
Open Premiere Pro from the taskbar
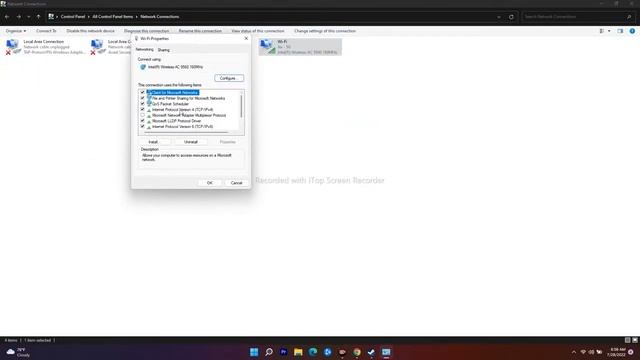[x=283, y=352]
